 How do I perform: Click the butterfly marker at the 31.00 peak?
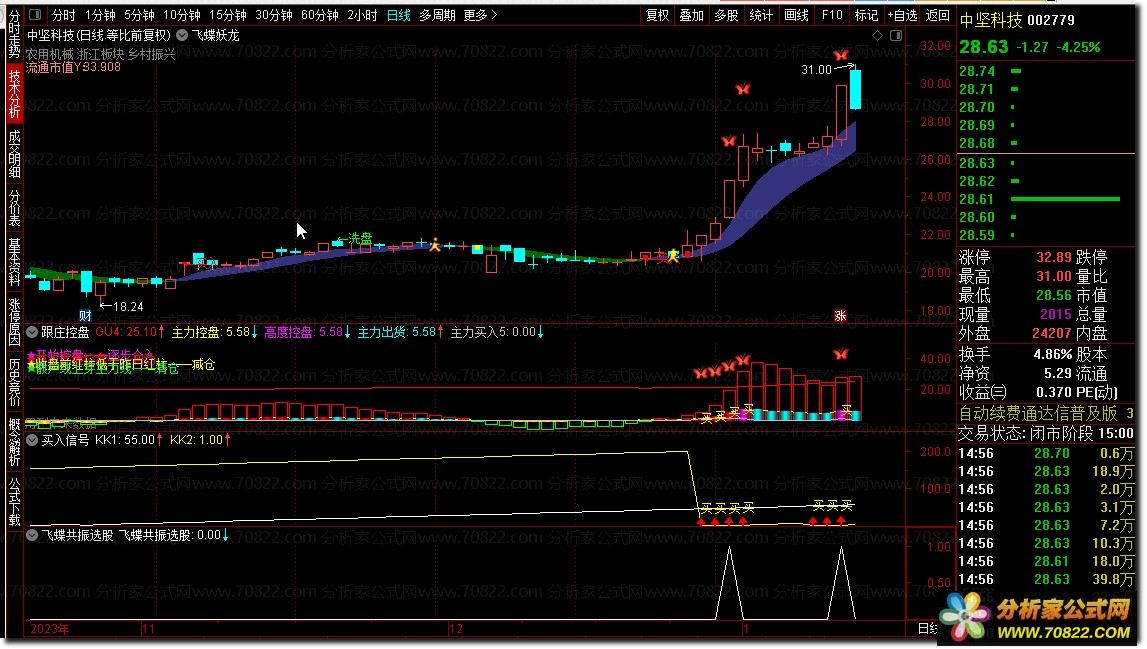pos(841,55)
